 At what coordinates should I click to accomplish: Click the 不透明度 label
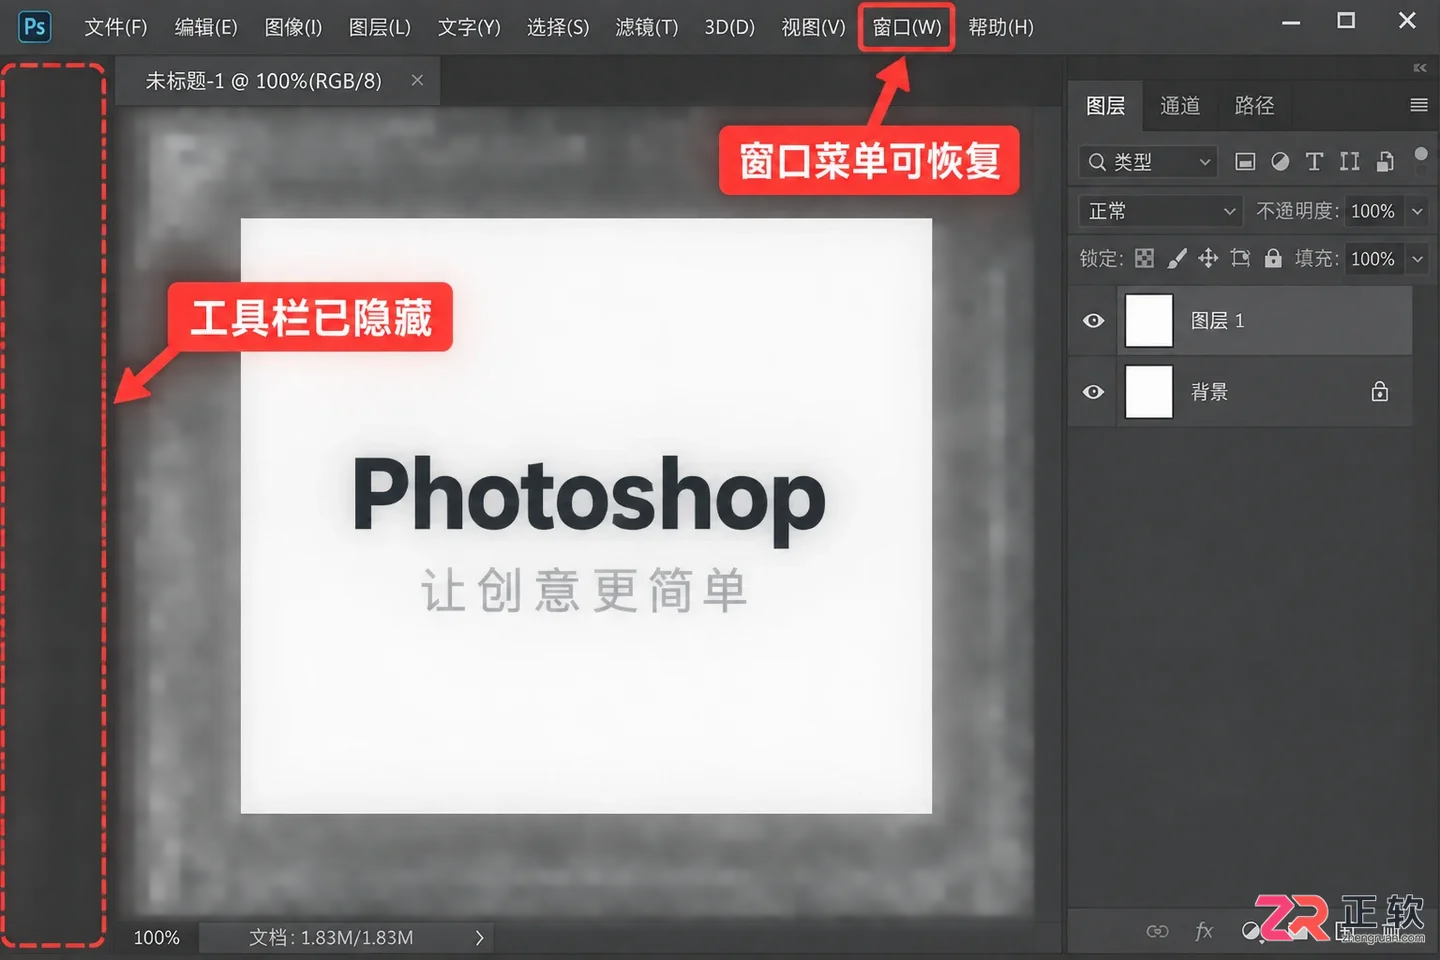pyautogui.click(x=1297, y=211)
